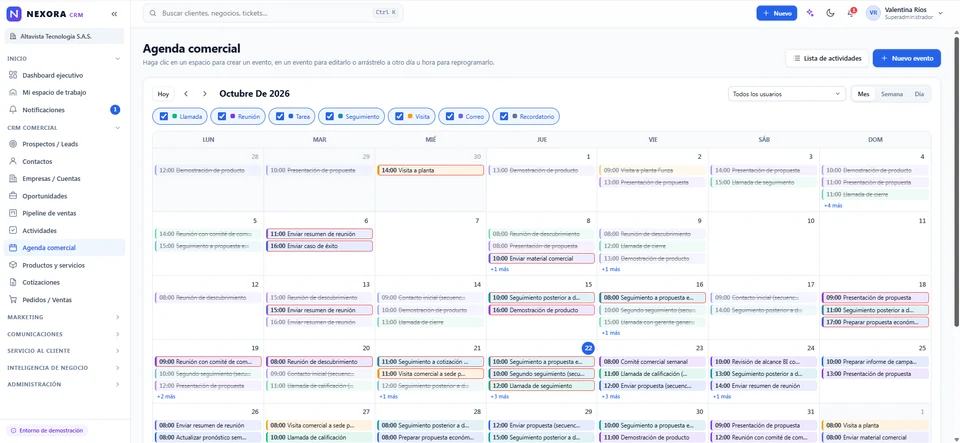This screenshot has height=443, width=960.
Task: Open the 14:00 Visita a planta event
Action: click(430, 170)
